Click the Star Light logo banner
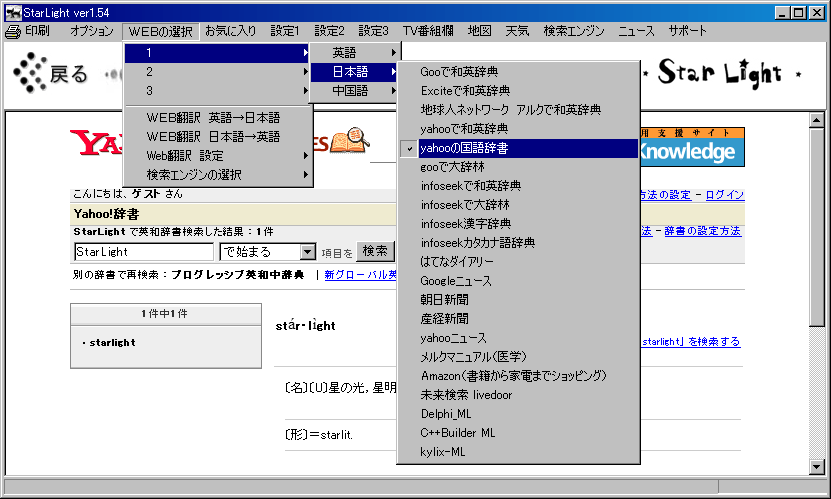 (x=721, y=74)
